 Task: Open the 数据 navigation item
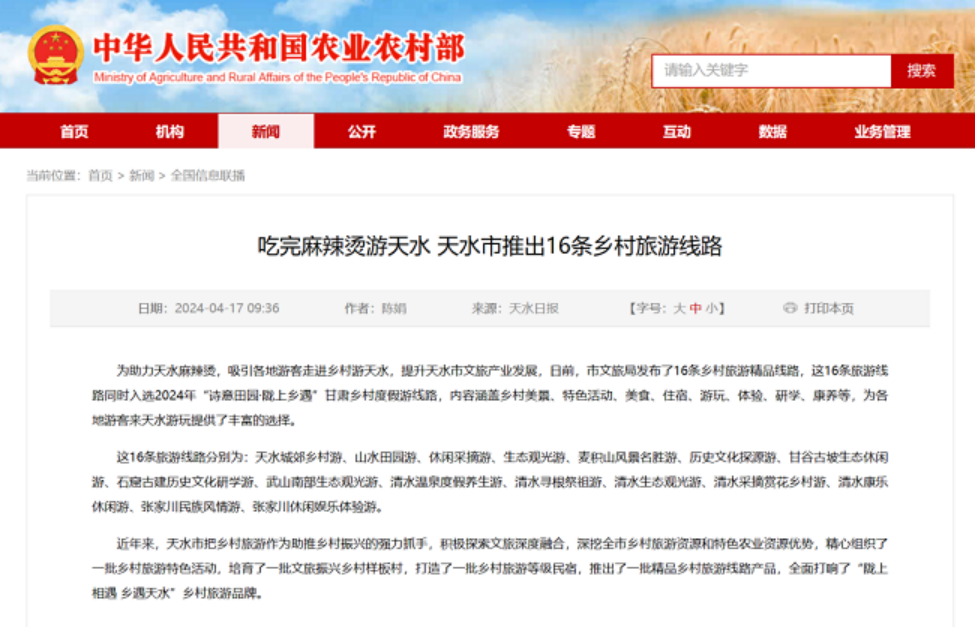pos(773,131)
